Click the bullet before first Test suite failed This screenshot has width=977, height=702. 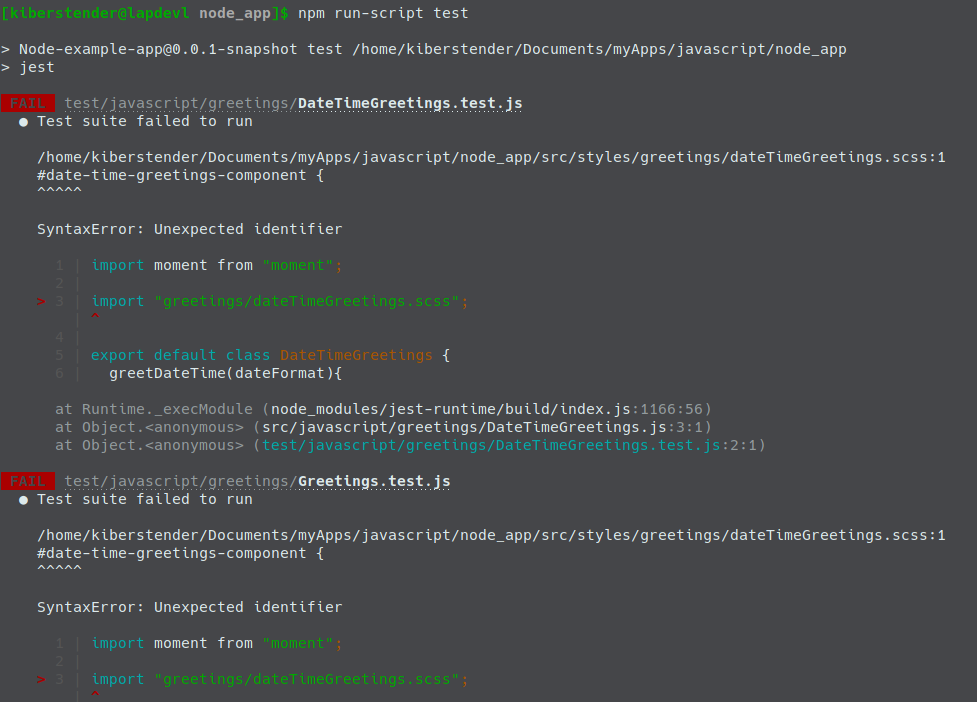point(23,121)
